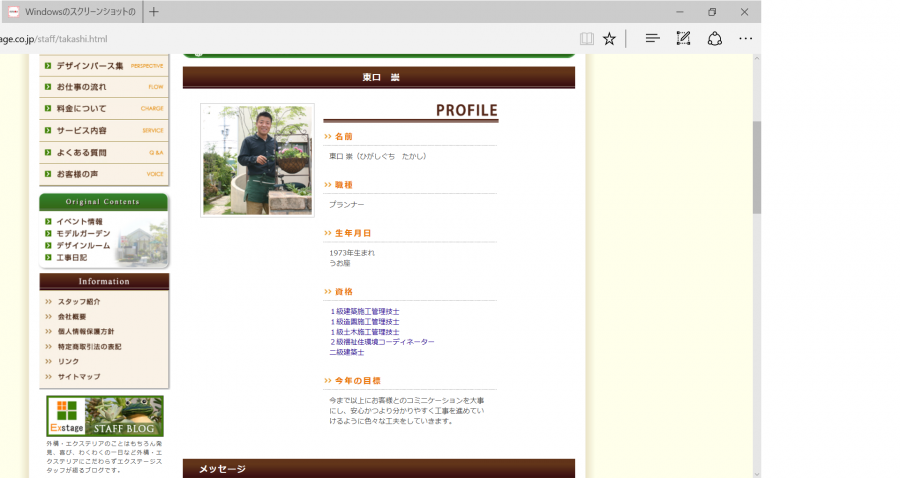Image resolution: width=900 pixels, height=478 pixels.
Task: Click the Share icon in toolbar
Action: click(714, 39)
